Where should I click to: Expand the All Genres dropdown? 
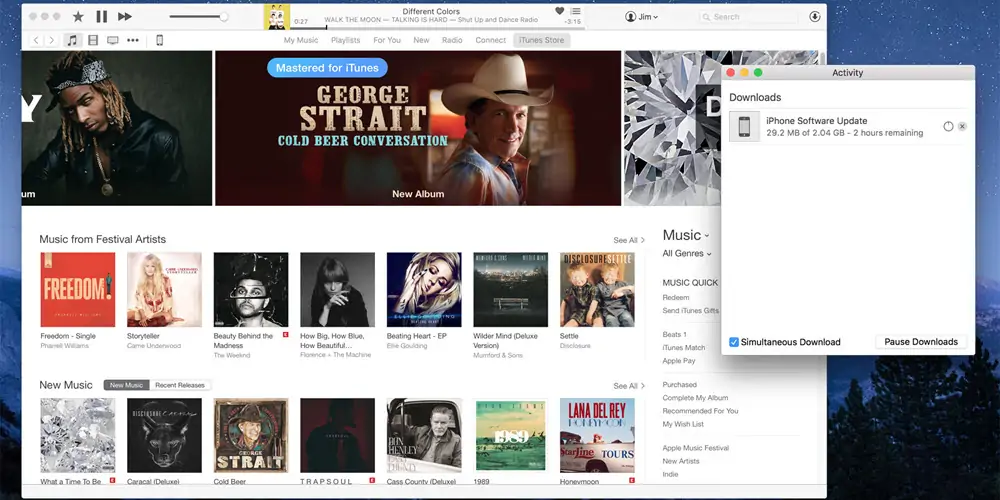click(x=687, y=253)
